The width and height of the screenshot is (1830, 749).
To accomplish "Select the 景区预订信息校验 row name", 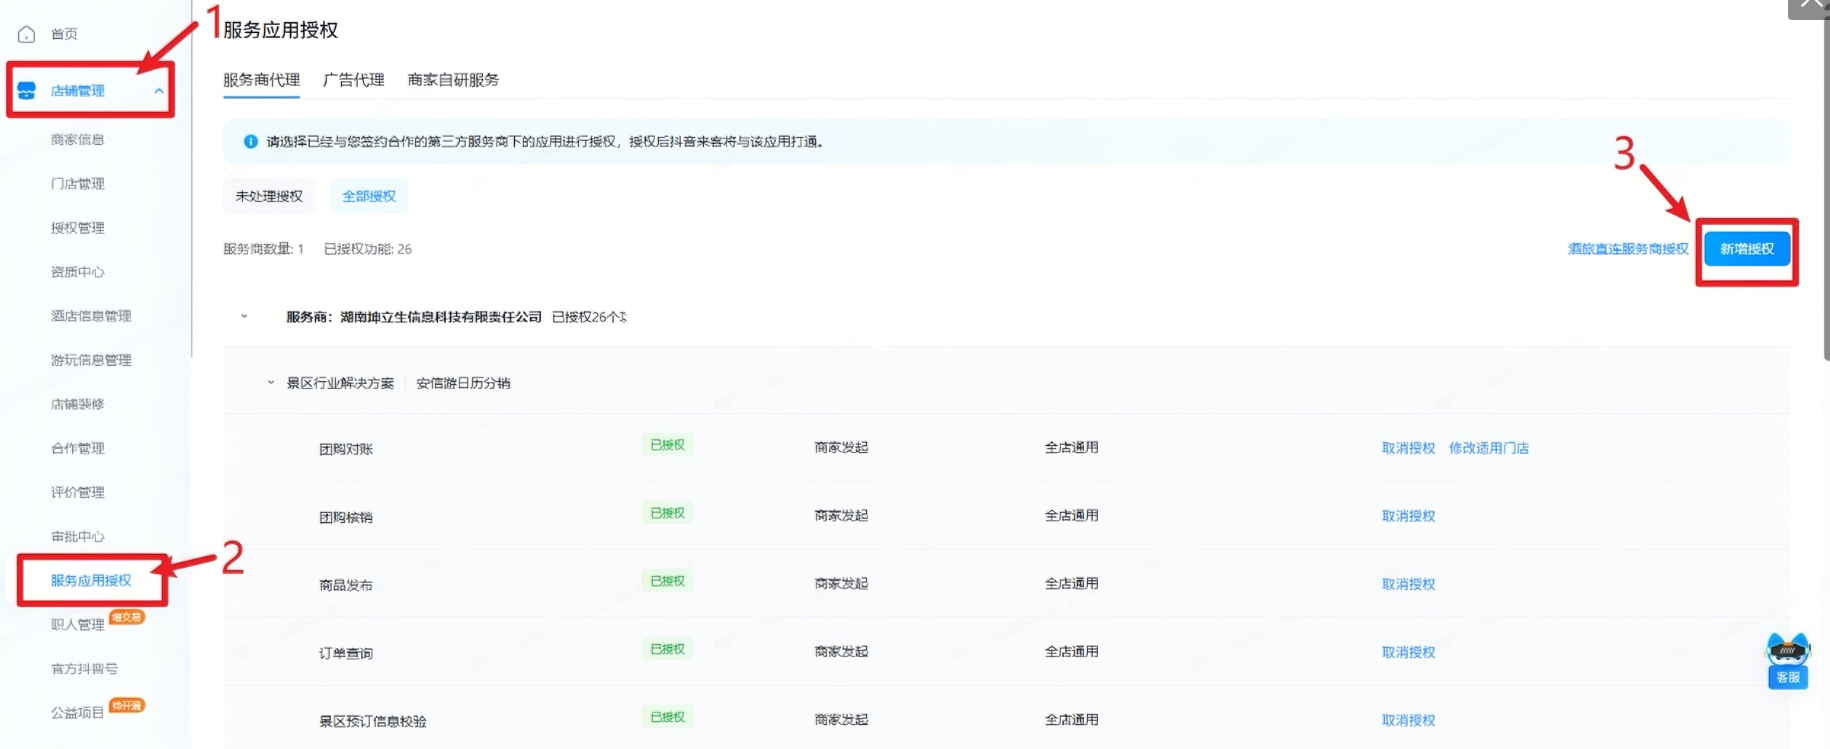I will (x=373, y=721).
